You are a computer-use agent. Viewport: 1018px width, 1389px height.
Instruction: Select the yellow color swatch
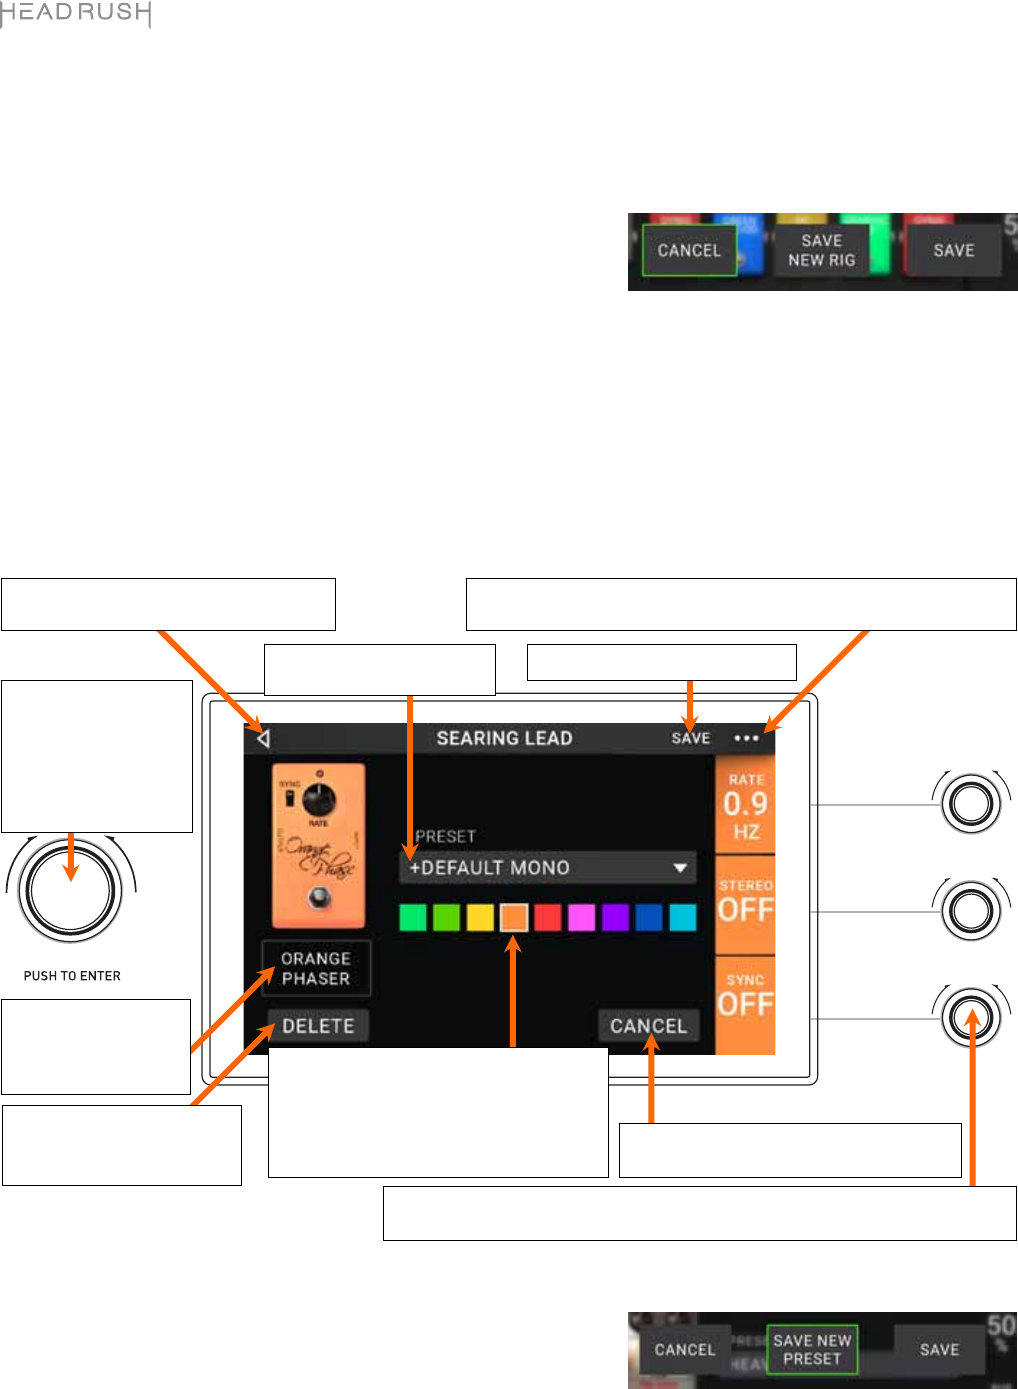point(480,917)
